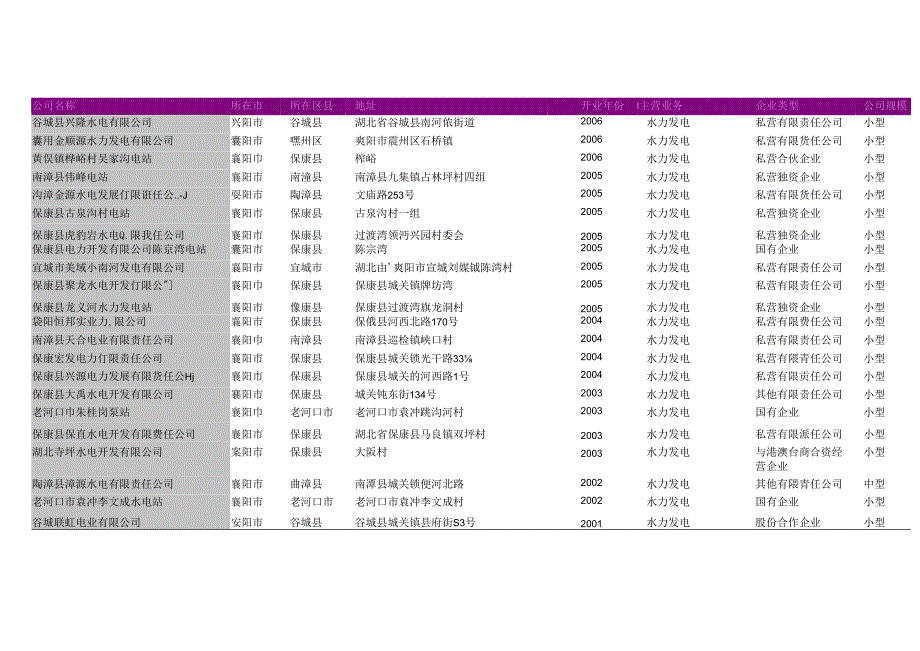
Task: Click opening year 2001
Action: click(591, 523)
